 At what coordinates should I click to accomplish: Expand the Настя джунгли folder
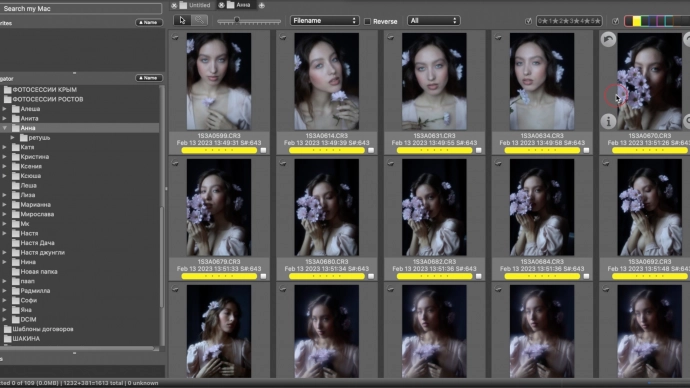5,253
